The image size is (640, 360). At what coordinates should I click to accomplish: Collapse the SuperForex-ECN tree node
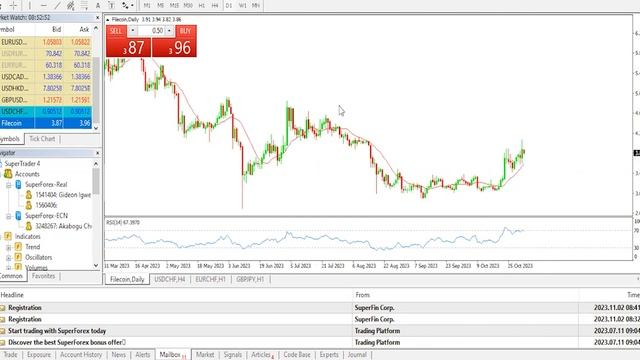point(9,216)
